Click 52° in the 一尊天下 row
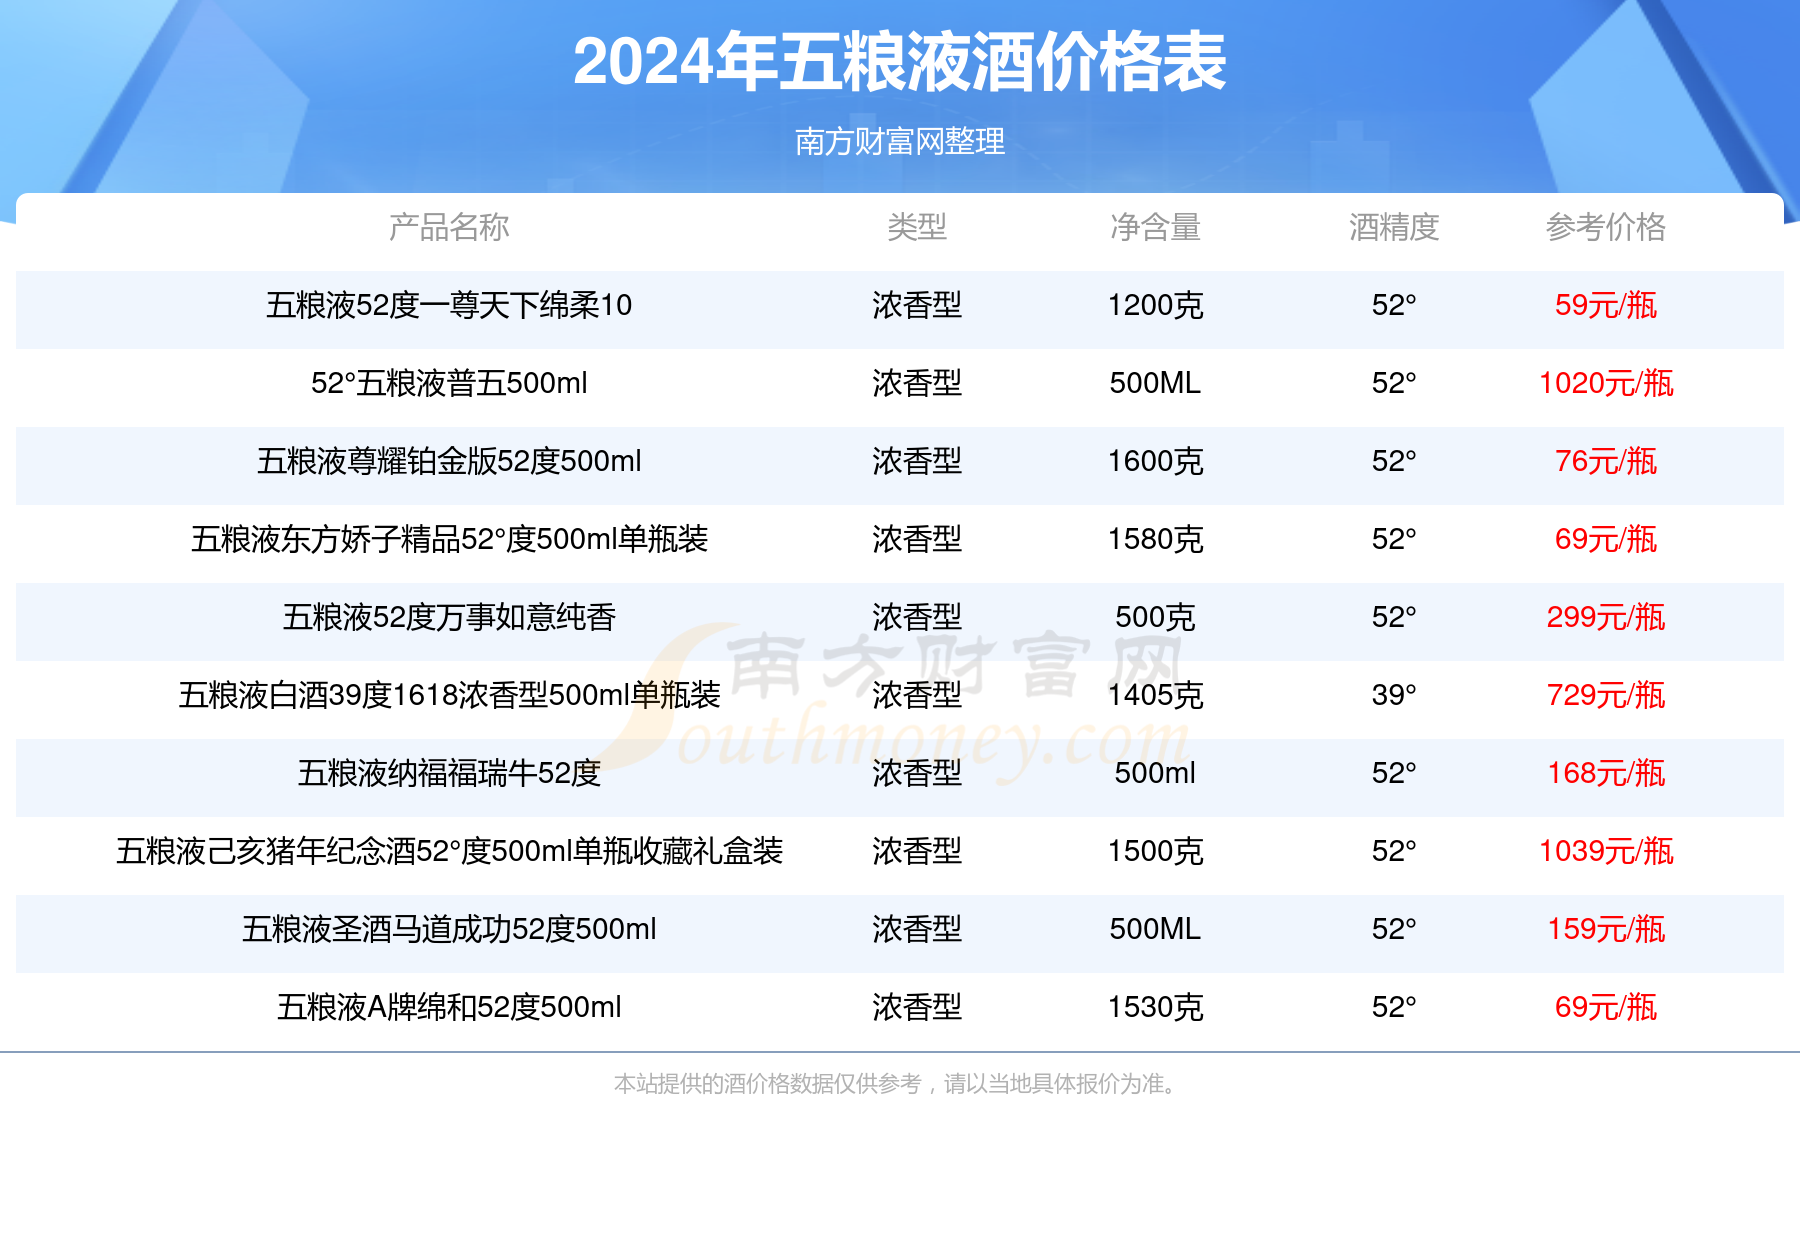Screen dimensions: 1800x1250 point(1394,305)
